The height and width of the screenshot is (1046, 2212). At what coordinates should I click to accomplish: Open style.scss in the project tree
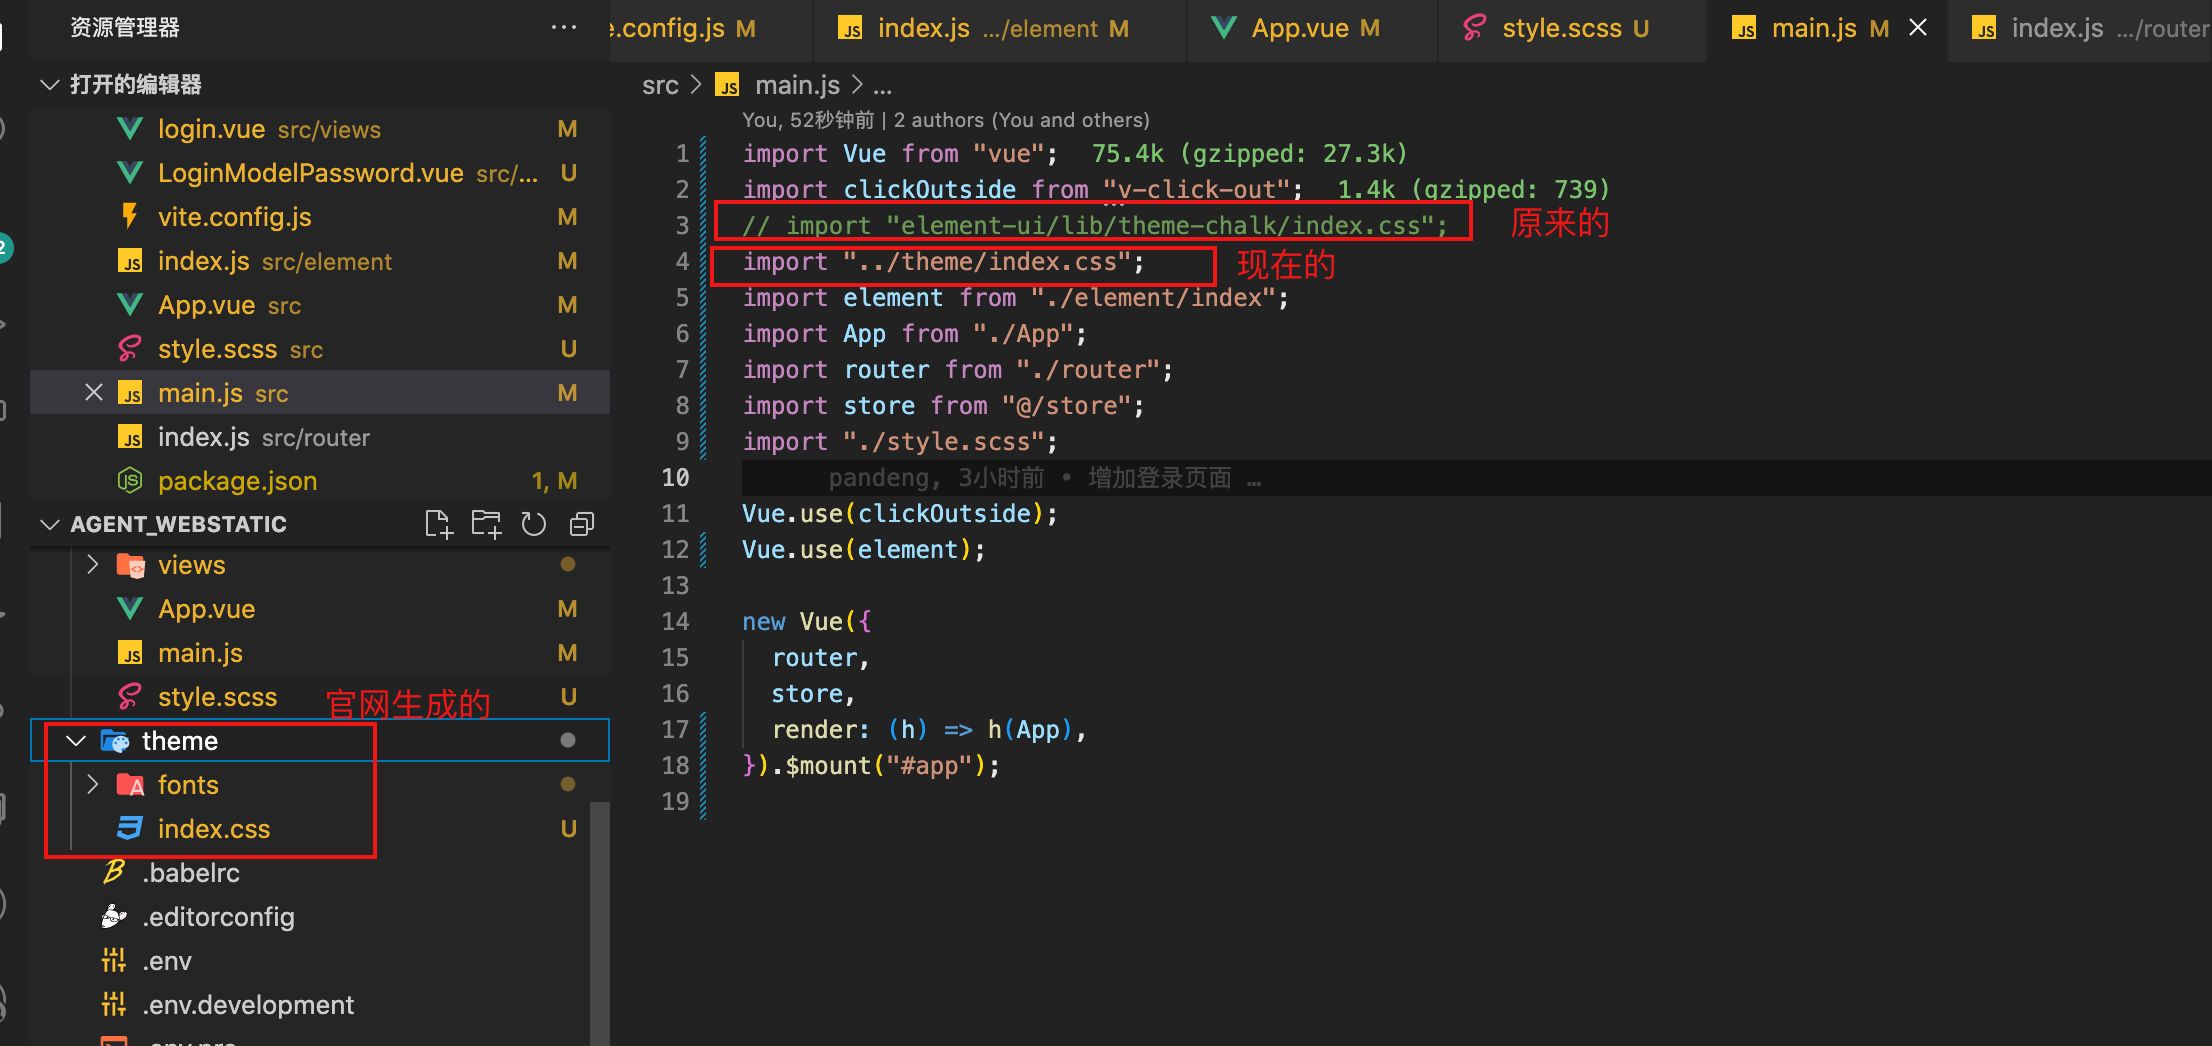[320, 697]
